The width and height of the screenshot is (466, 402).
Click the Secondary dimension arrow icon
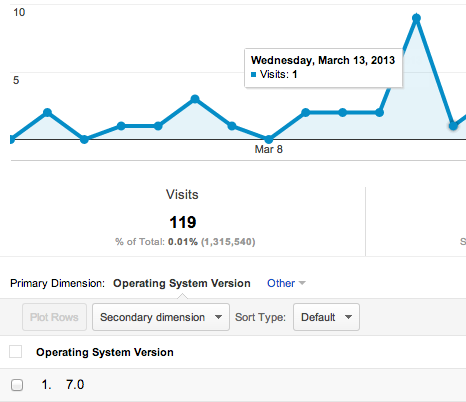[218, 317]
